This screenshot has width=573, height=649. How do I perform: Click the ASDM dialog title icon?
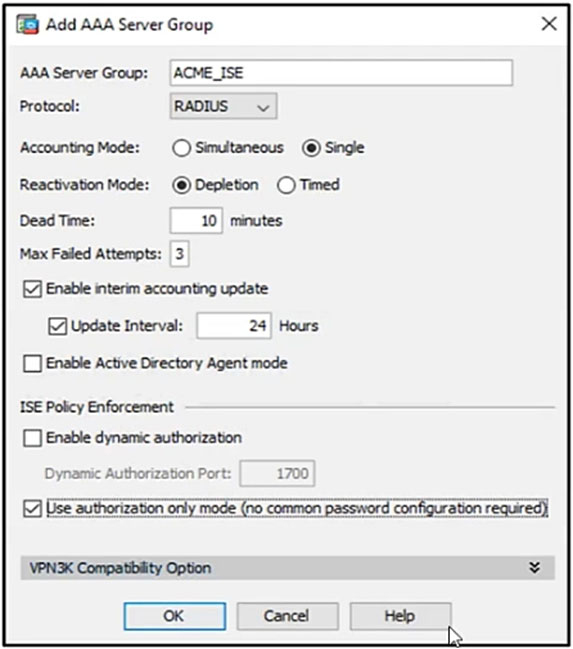28,24
